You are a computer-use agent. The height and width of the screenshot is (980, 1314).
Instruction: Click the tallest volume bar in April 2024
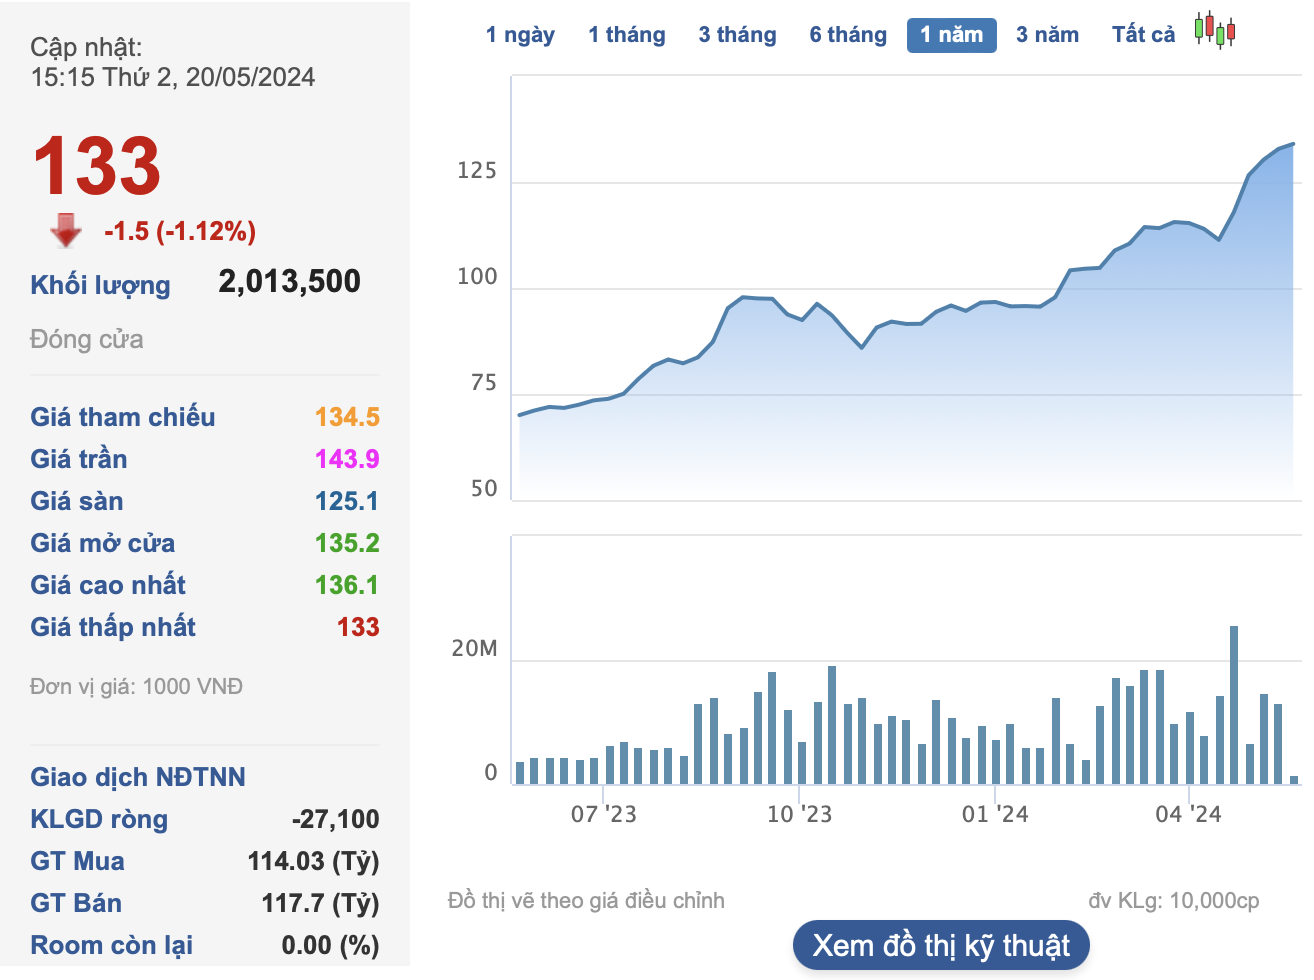(x=1234, y=705)
